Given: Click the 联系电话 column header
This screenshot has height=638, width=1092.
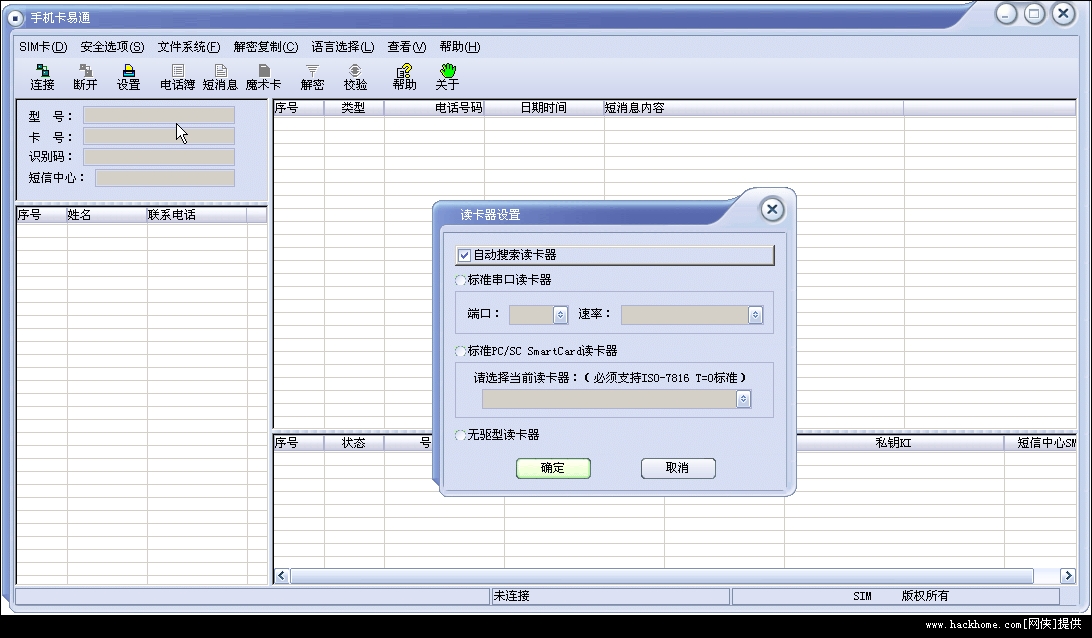Looking at the screenshot, I should click(196, 215).
